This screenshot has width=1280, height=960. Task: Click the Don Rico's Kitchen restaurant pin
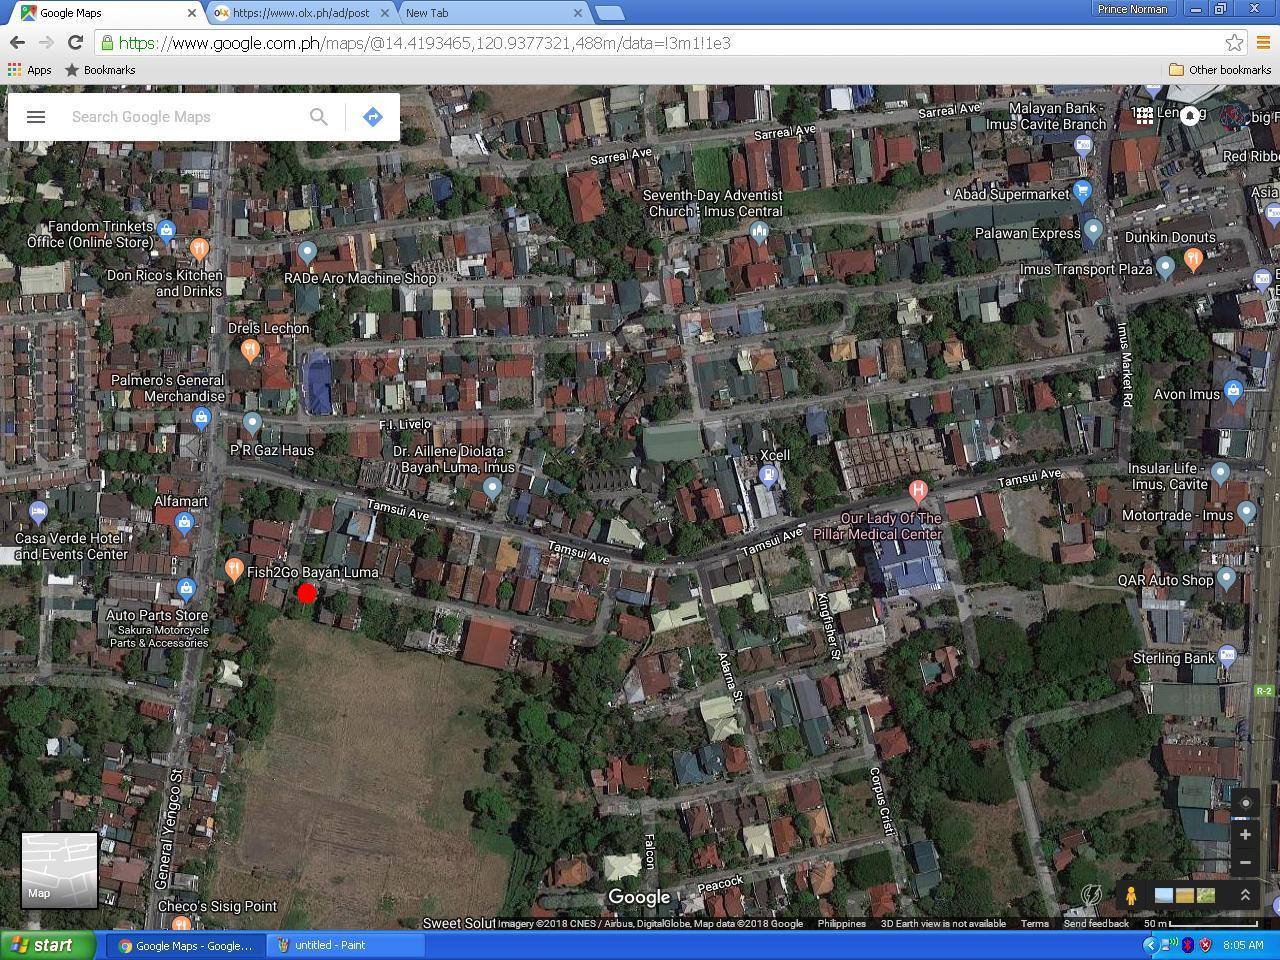point(200,249)
